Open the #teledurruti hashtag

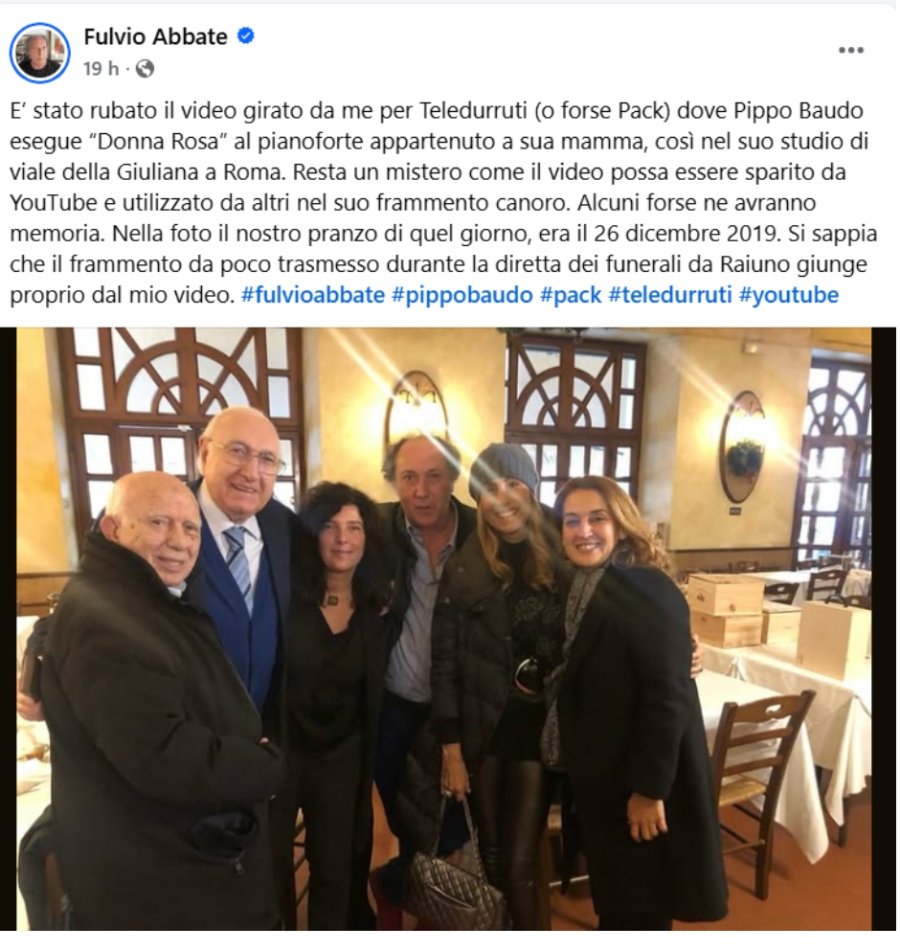[x=670, y=295]
